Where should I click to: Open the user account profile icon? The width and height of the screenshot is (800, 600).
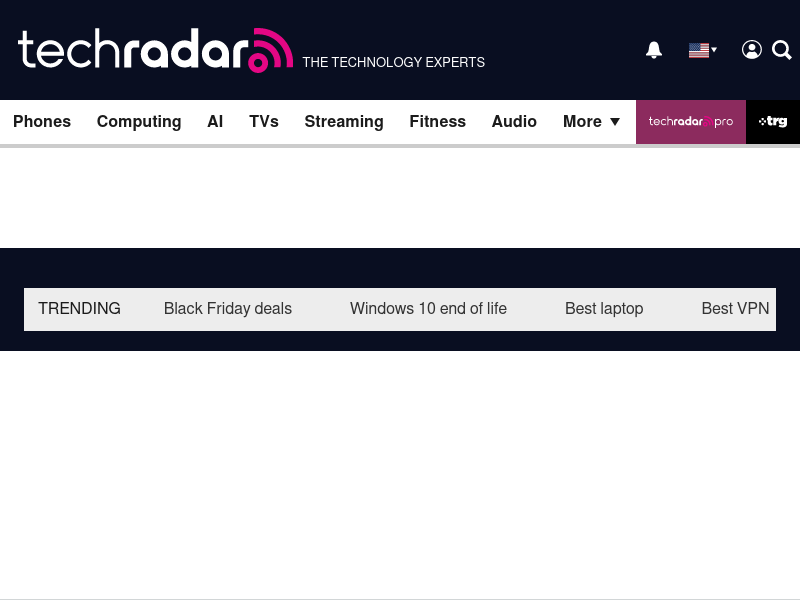tap(752, 50)
